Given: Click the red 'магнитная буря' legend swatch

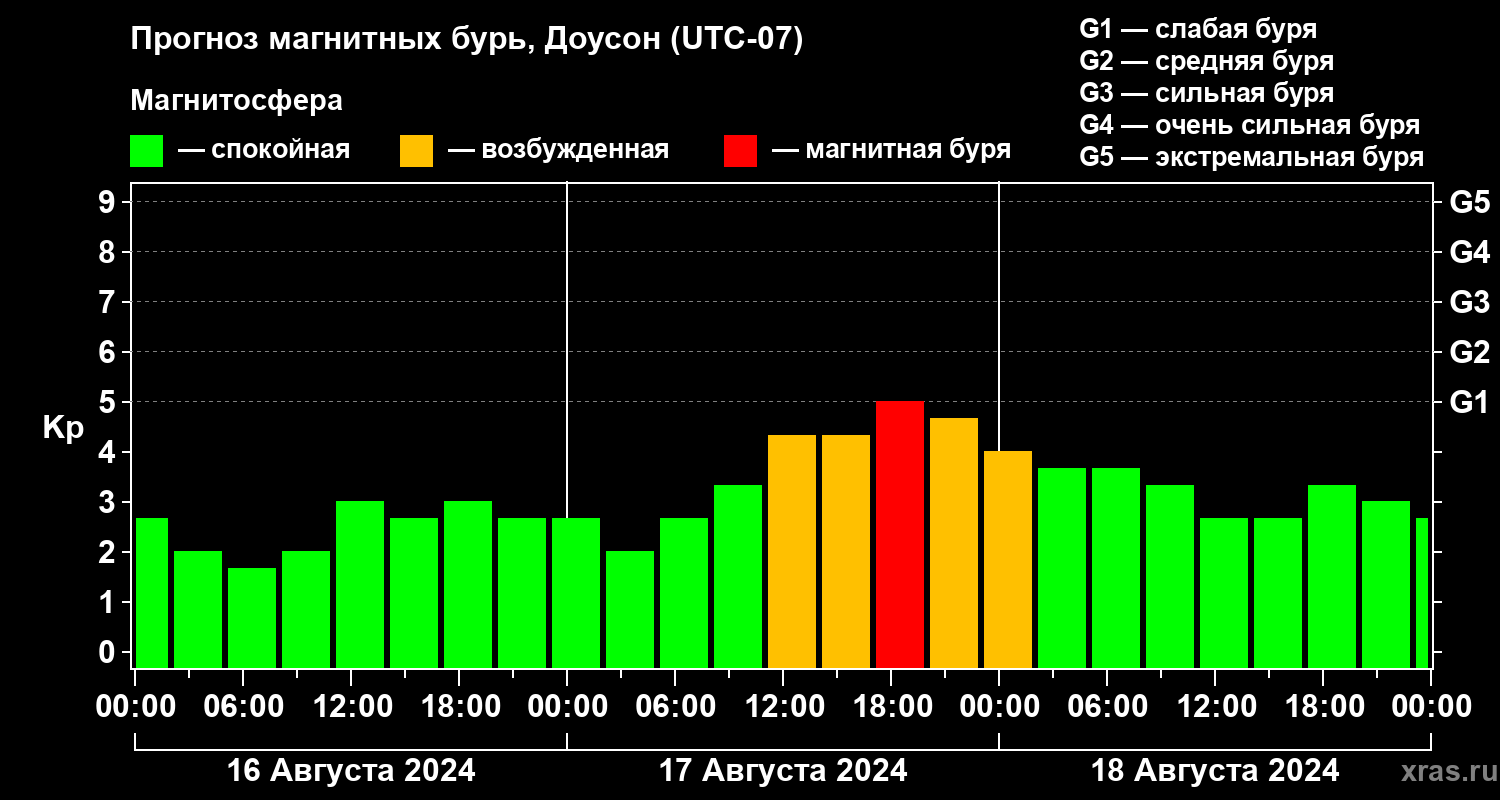Looking at the screenshot, I should pos(740,151).
